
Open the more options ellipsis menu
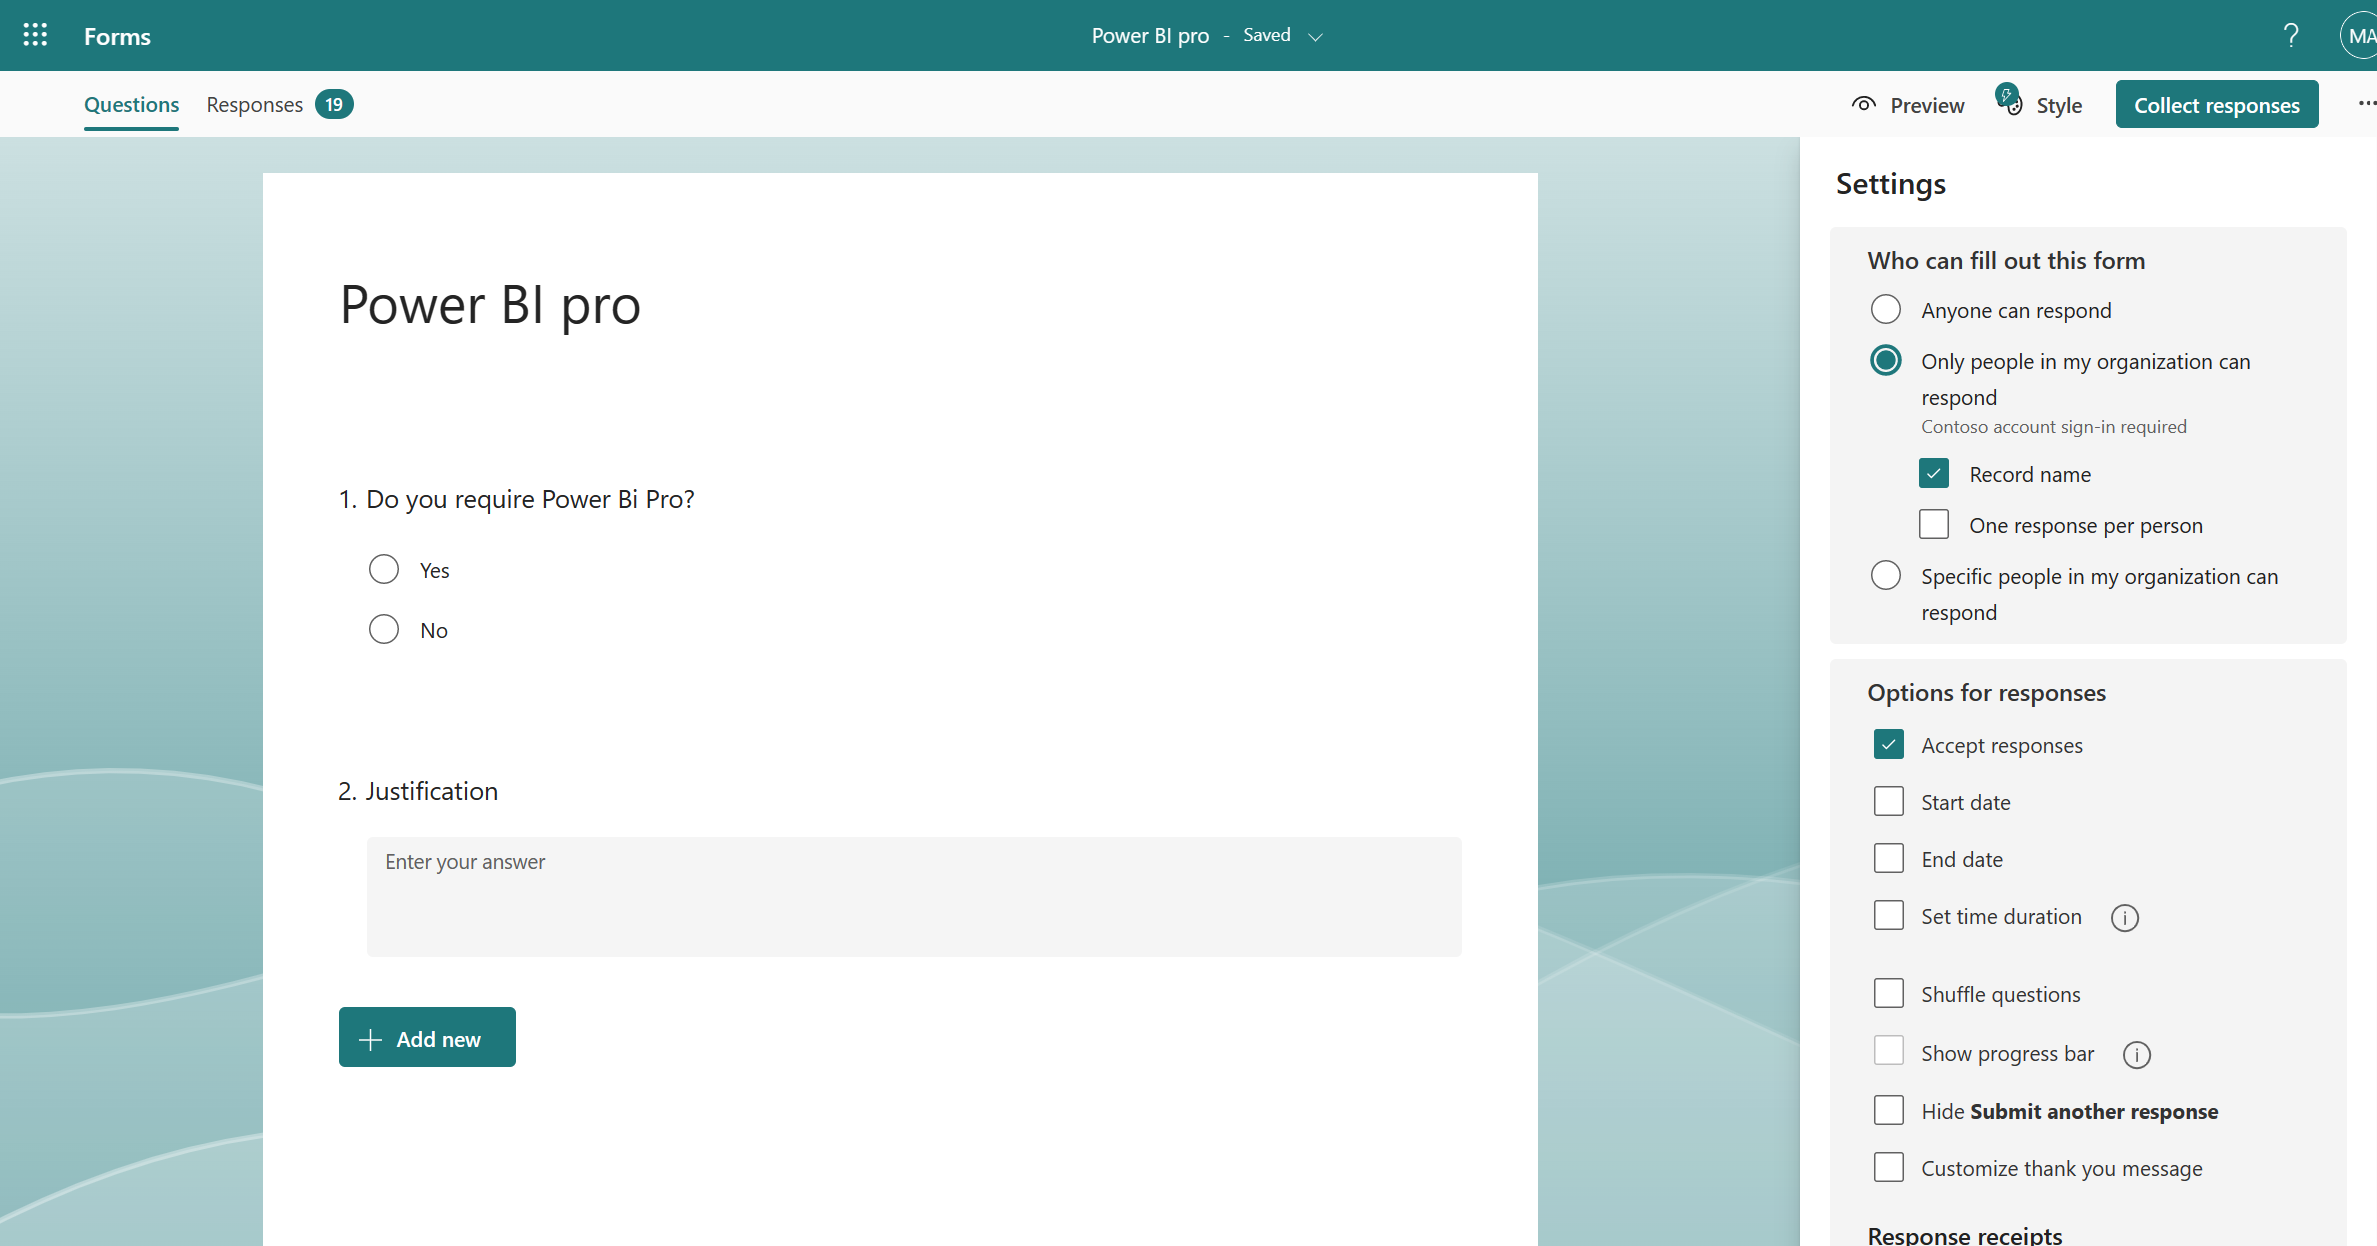(x=2366, y=103)
